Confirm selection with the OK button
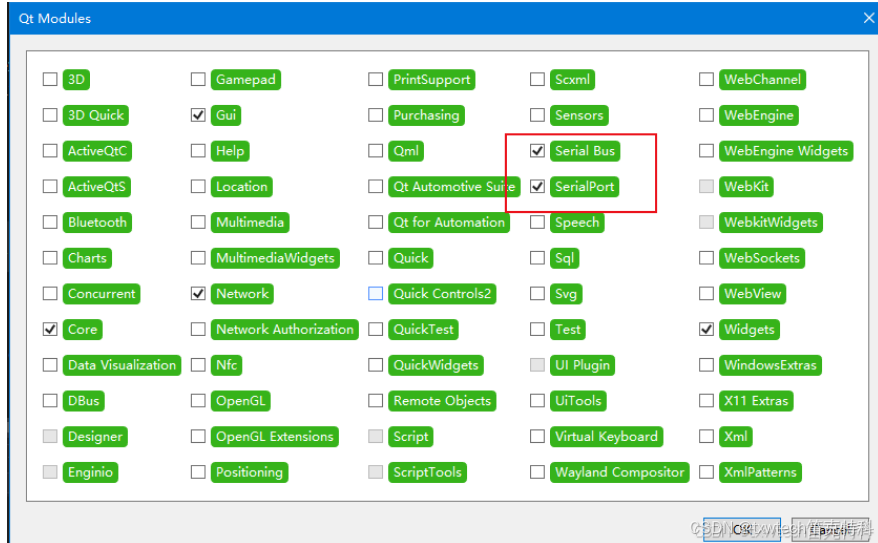The height and width of the screenshot is (543, 878). [x=742, y=529]
